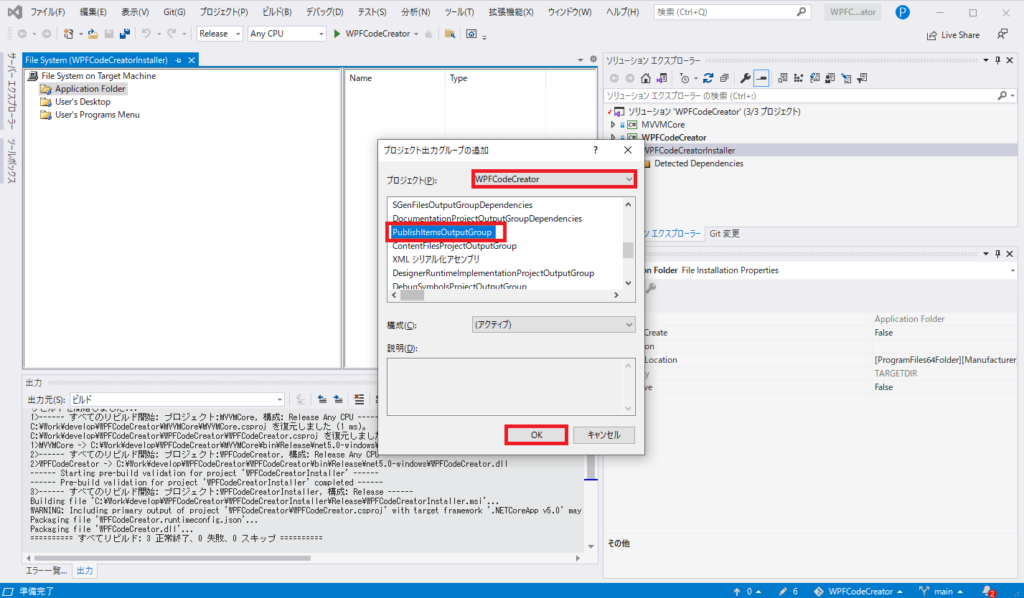Click the Output panel horizontal scrollbar
1024x598 pixels.
point(172,558)
